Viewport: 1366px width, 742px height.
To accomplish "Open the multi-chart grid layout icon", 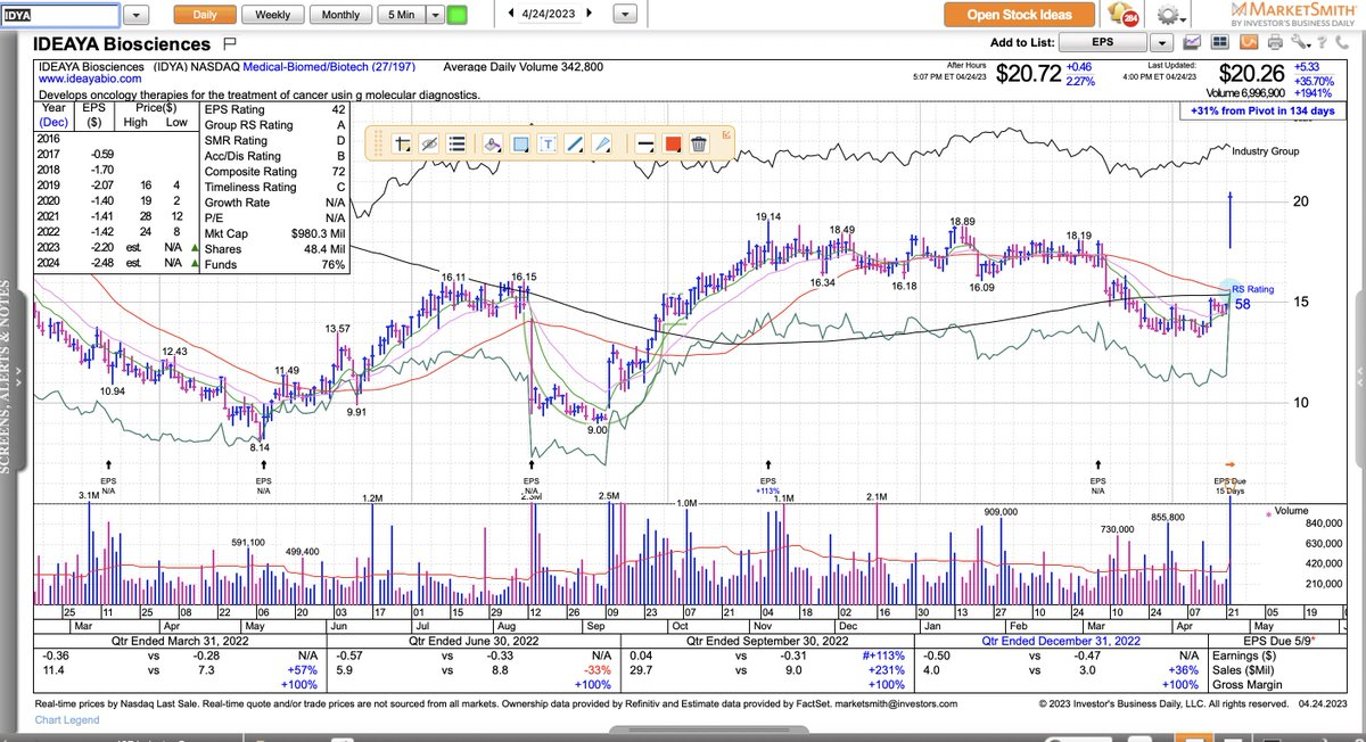I will pos(1219,42).
